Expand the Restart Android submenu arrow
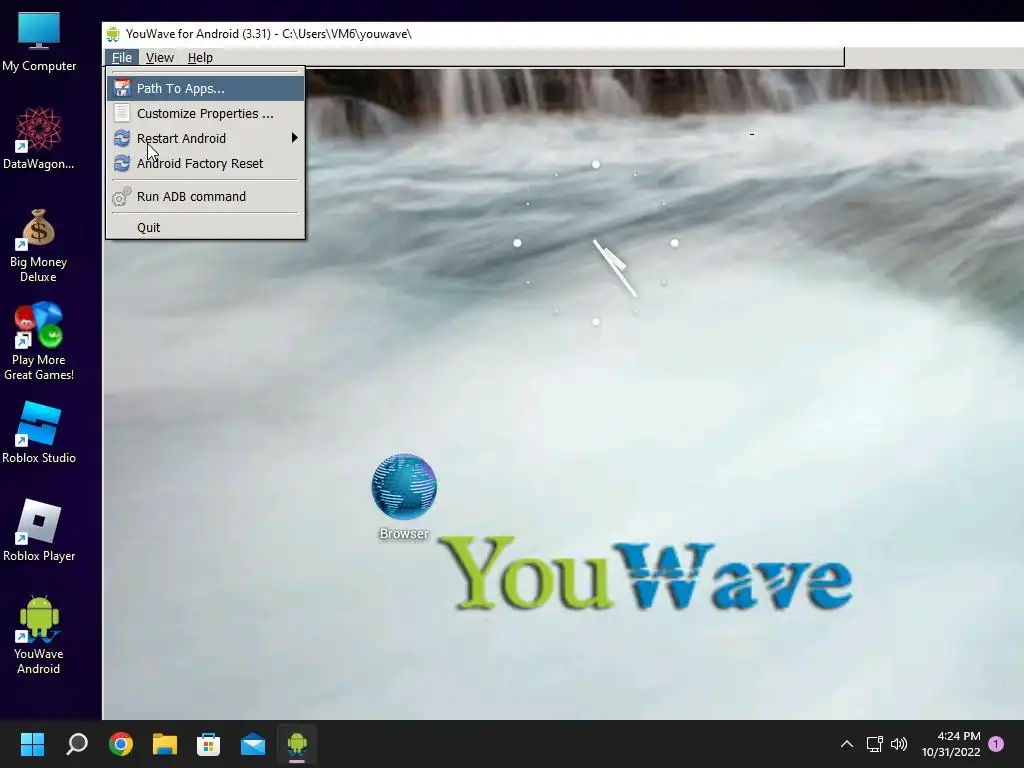 pos(295,138)
